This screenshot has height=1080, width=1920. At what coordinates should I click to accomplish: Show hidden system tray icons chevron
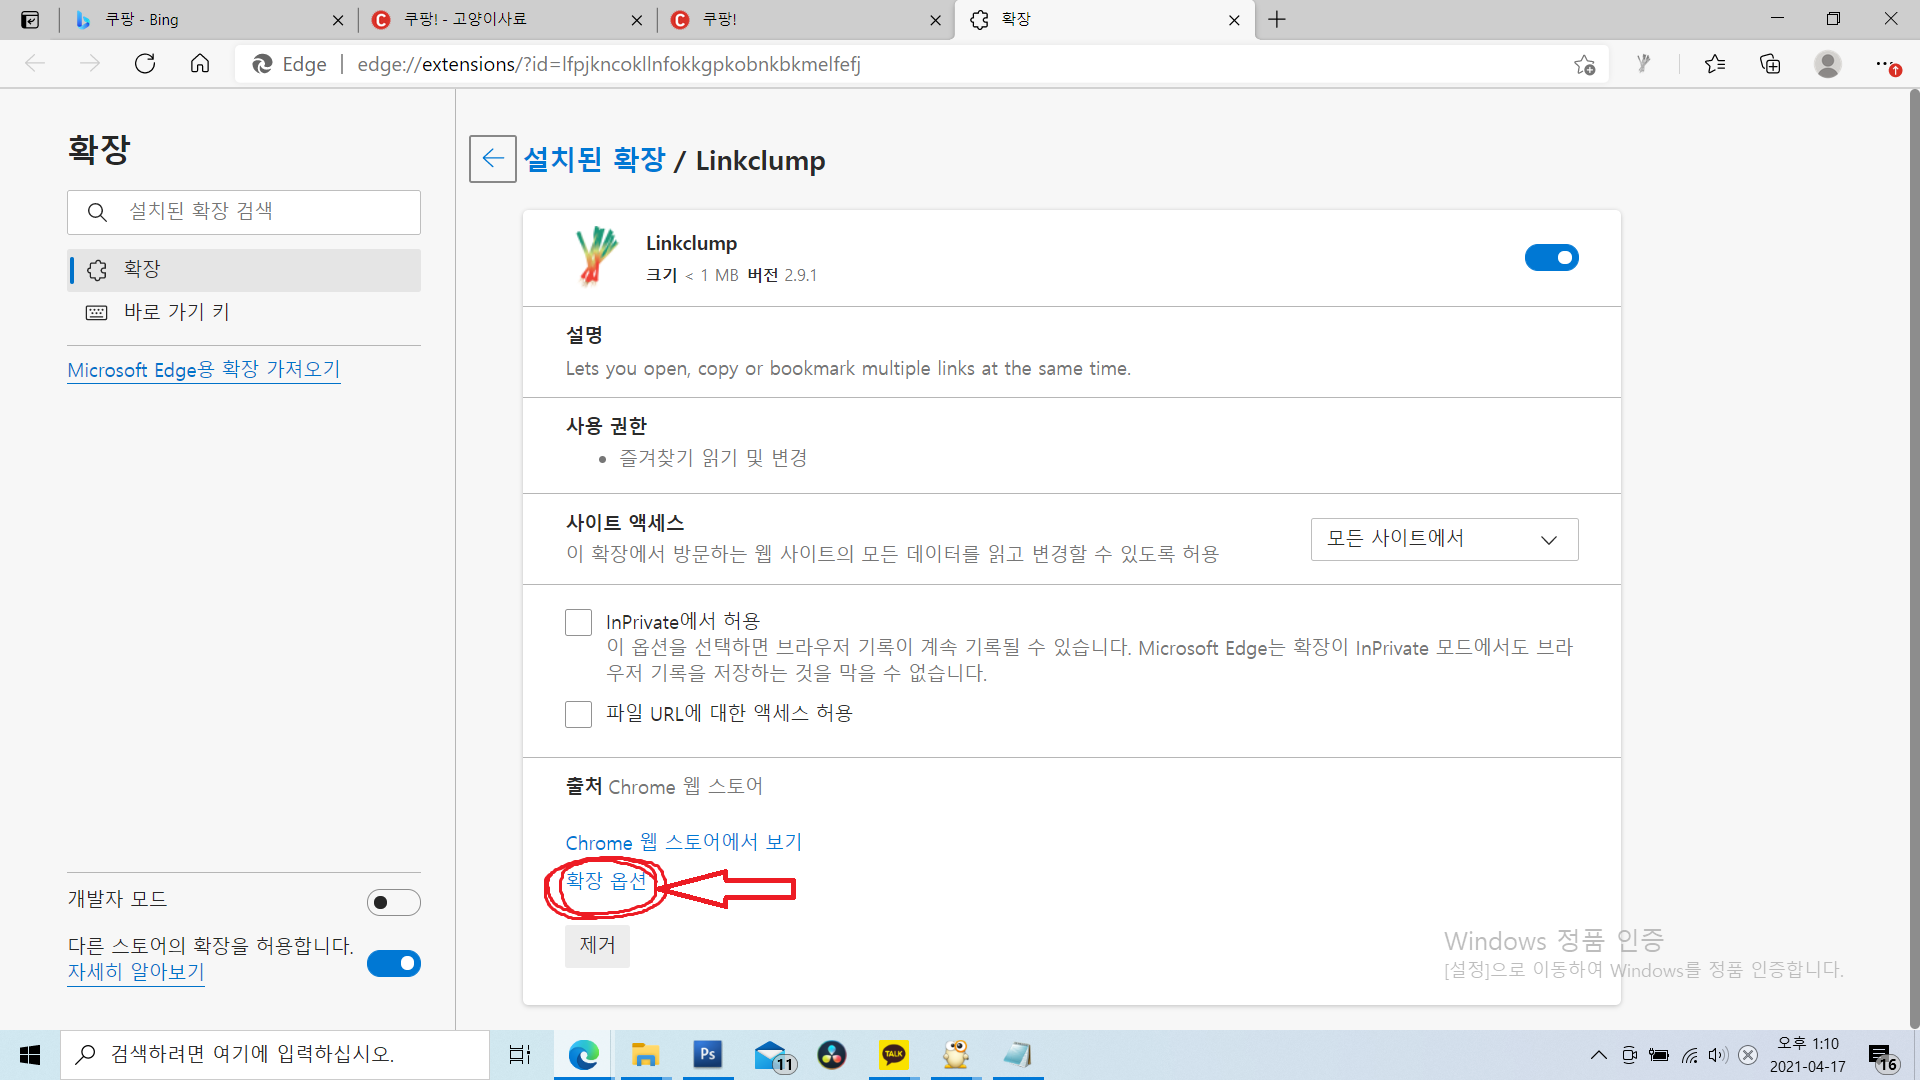1598,1055
